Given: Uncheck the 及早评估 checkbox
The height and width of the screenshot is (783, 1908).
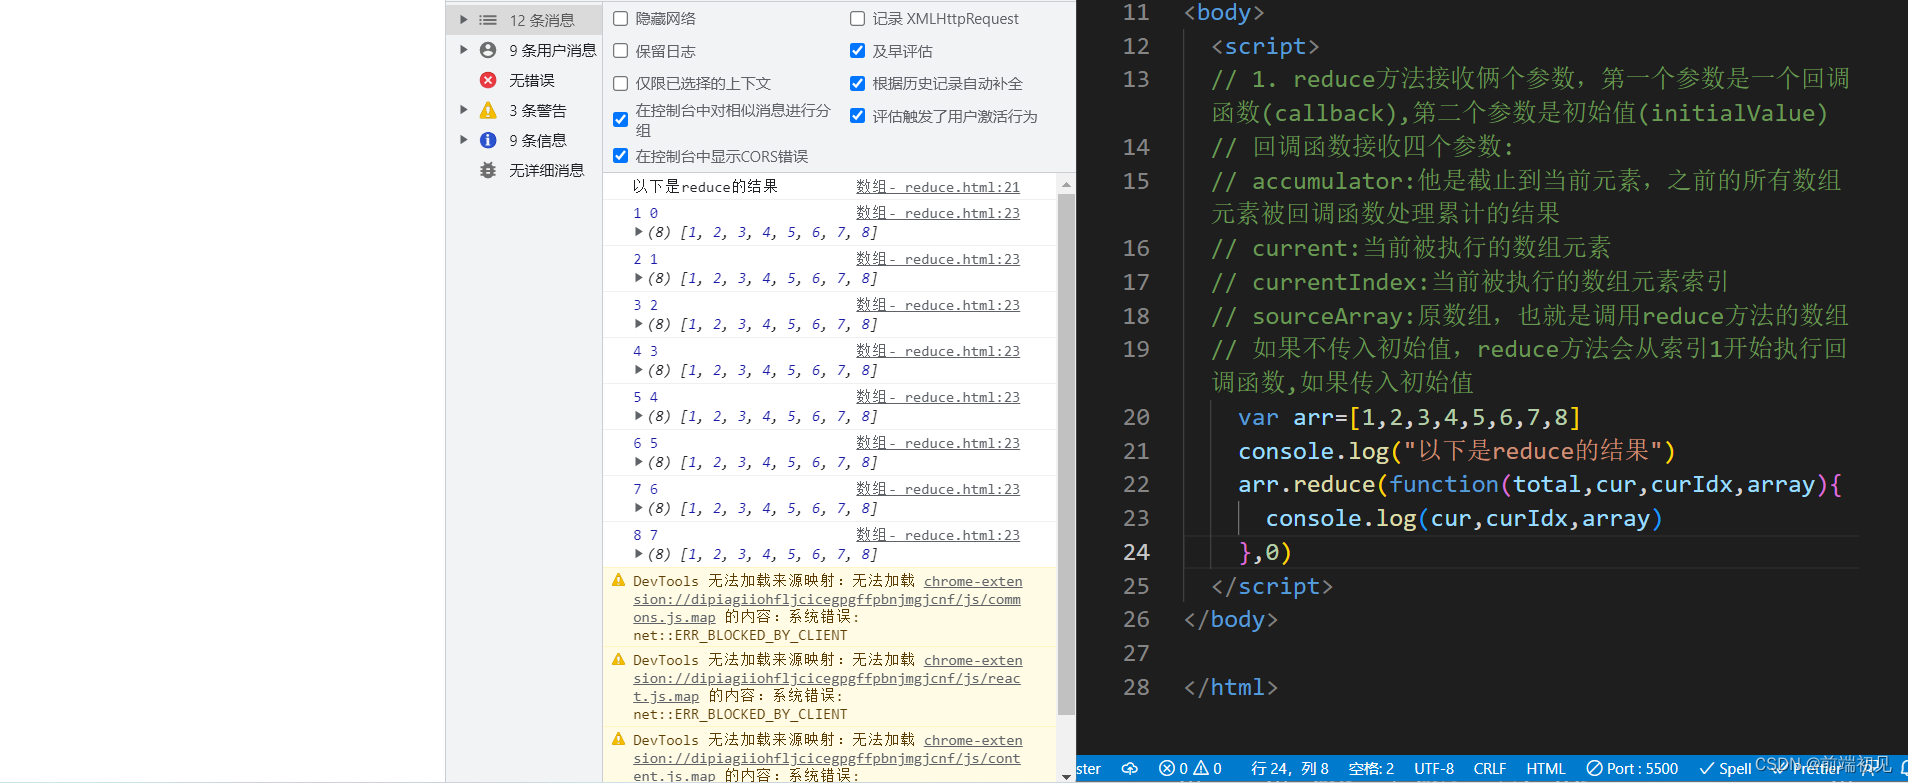Looking at the screenshot, I should pos(857,51).
